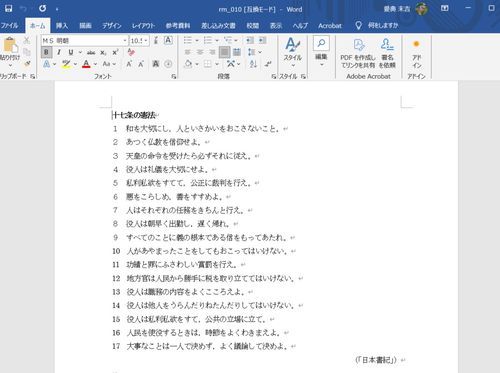
Task: Click the Request Signature button
Action: [387, 53]
